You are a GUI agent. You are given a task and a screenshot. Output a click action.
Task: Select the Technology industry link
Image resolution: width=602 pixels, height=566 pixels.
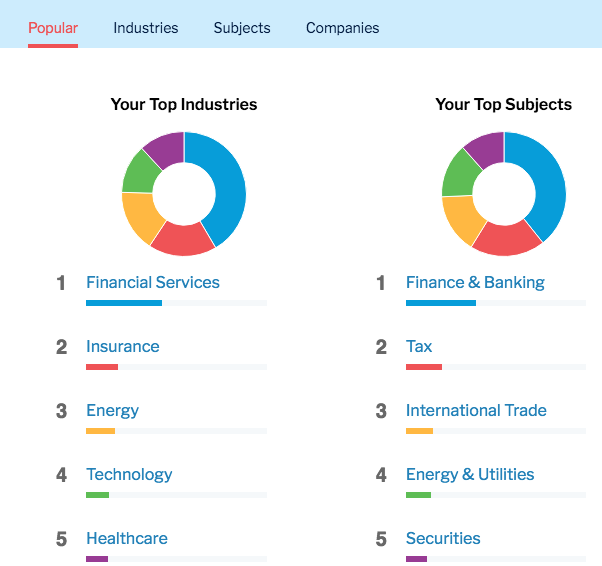[x=129, y=474]
